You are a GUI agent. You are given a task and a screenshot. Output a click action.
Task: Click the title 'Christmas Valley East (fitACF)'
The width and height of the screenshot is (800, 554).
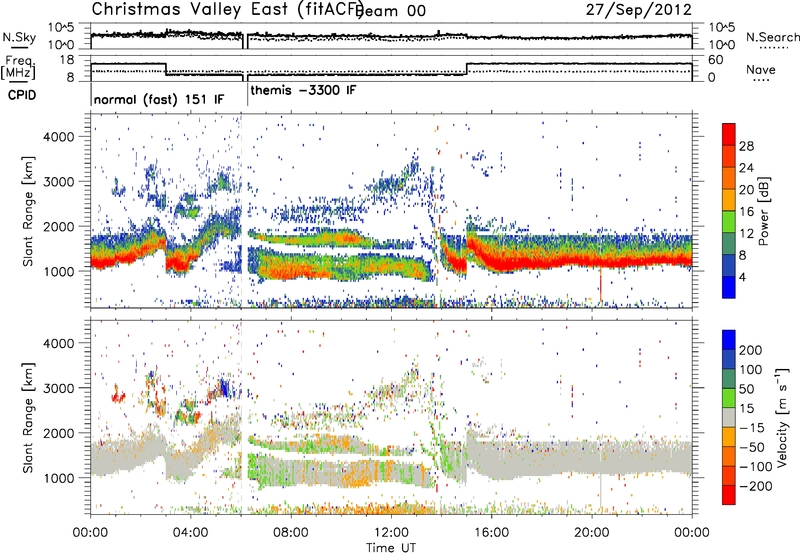click(228, 9)
